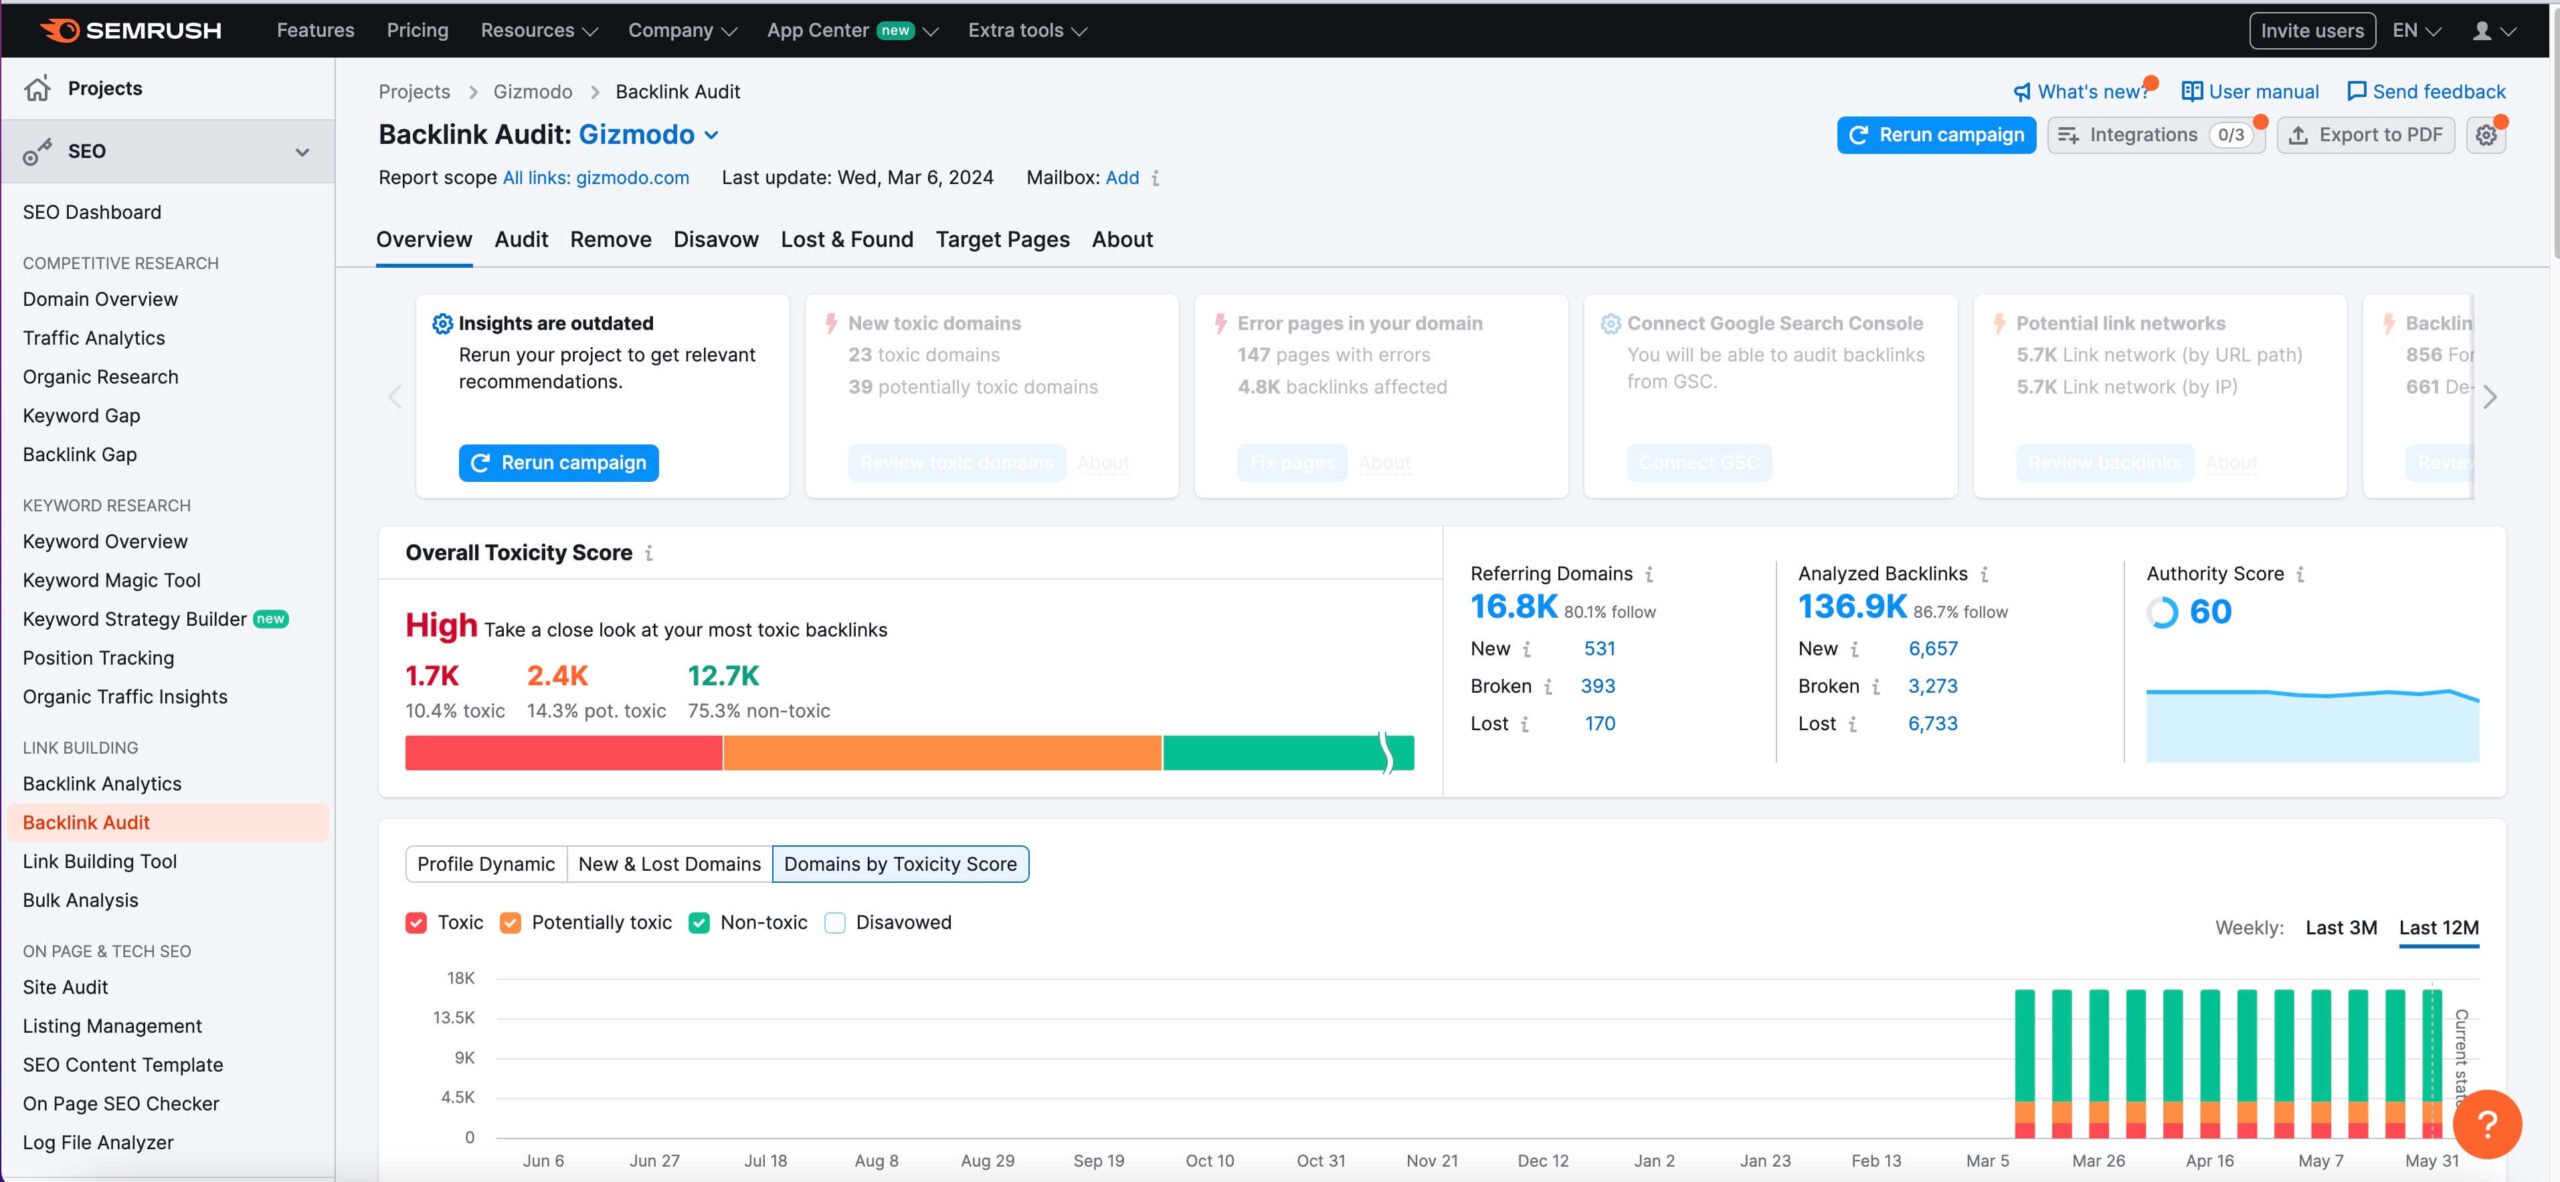Click green non-toxic bar segment

(x=1288, y=753)
